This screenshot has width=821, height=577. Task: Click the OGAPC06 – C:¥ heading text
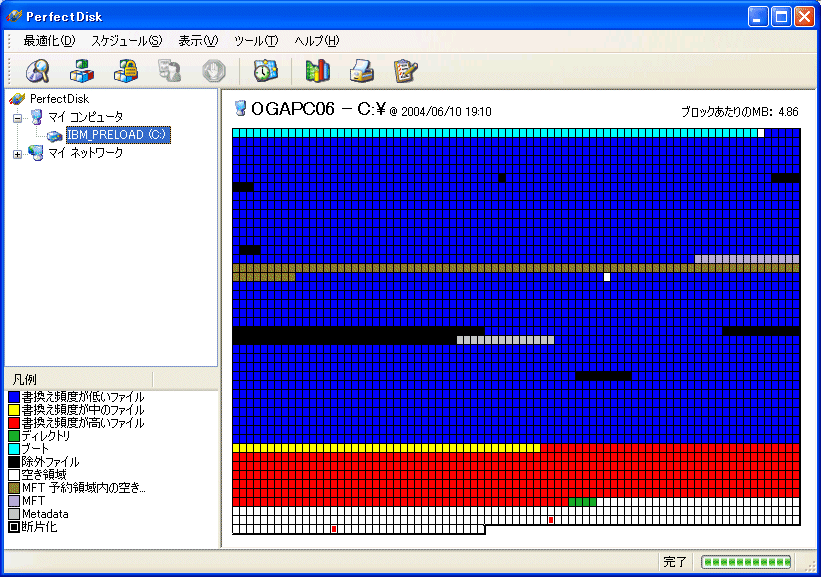click(x=318, y=108)
